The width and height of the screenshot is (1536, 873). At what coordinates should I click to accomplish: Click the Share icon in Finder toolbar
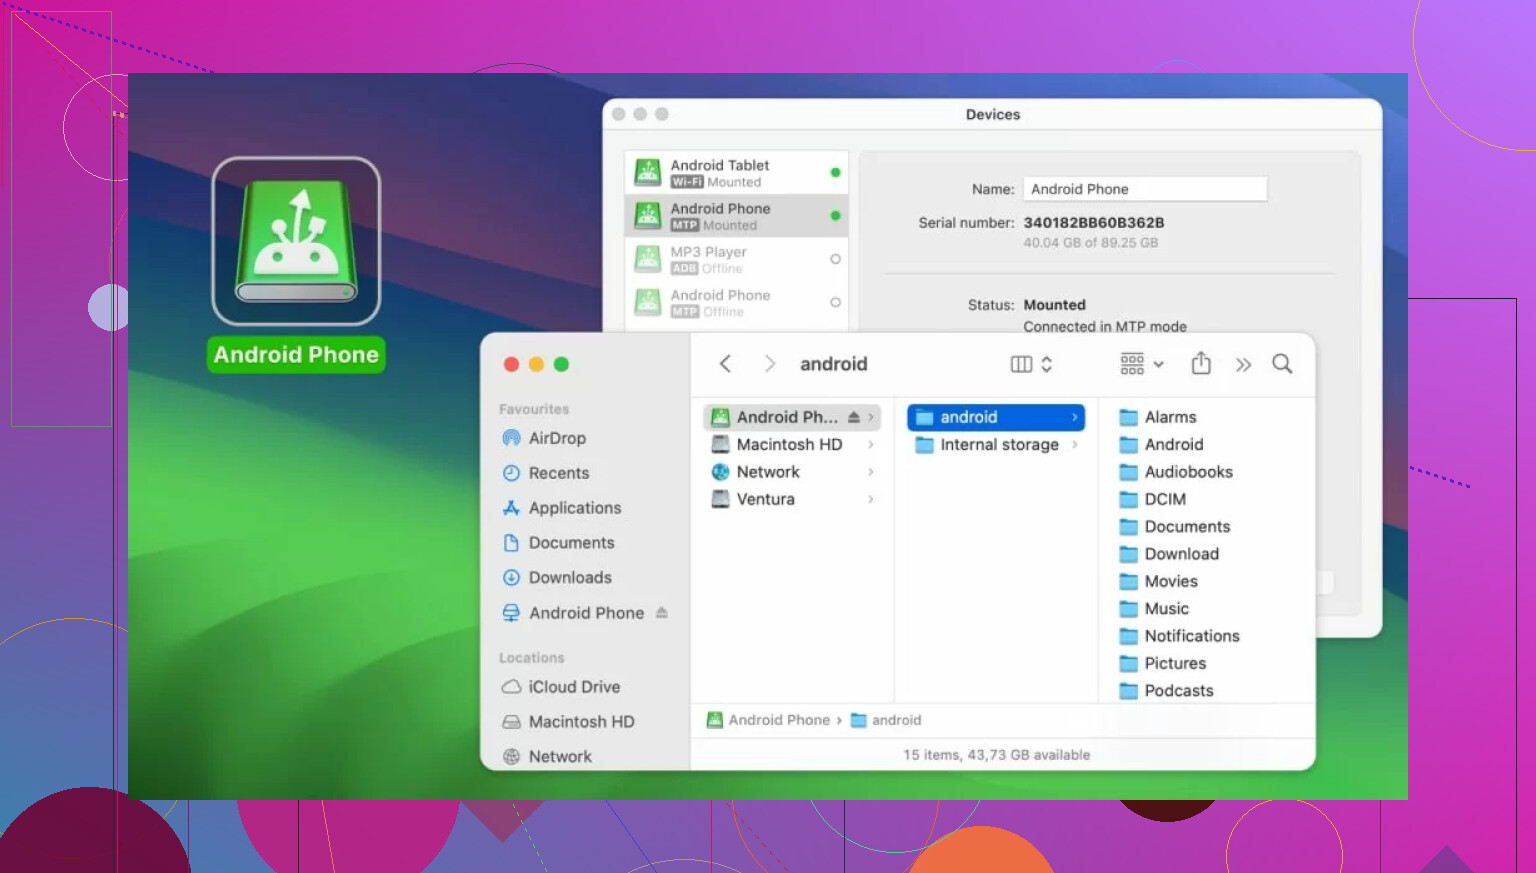coord(1201,364)
